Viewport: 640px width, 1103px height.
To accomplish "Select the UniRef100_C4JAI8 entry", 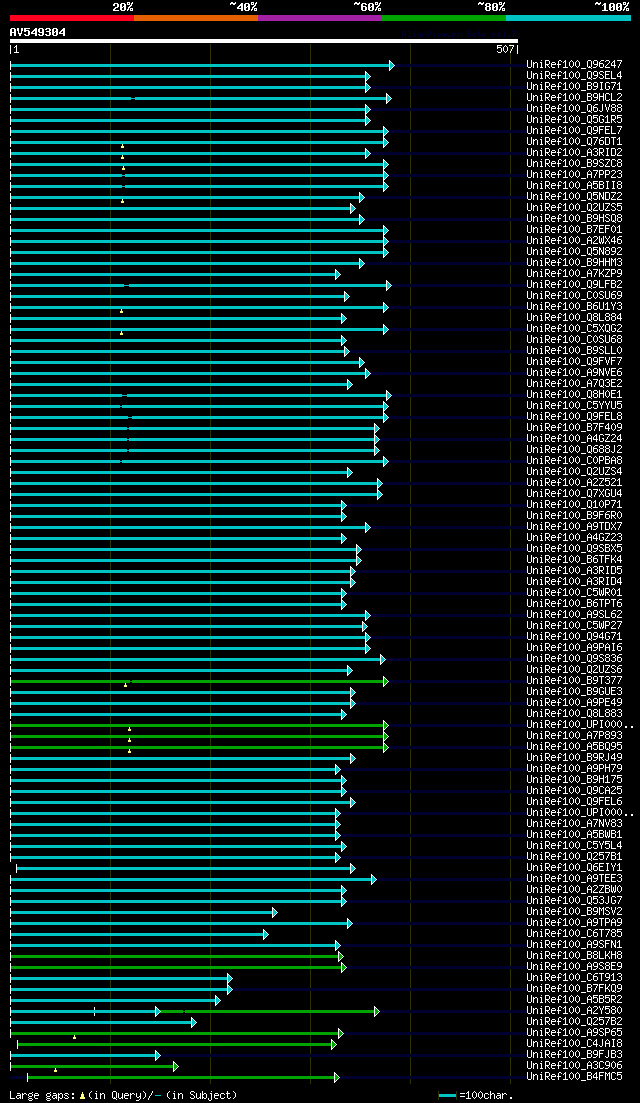I will (574, 1044).
